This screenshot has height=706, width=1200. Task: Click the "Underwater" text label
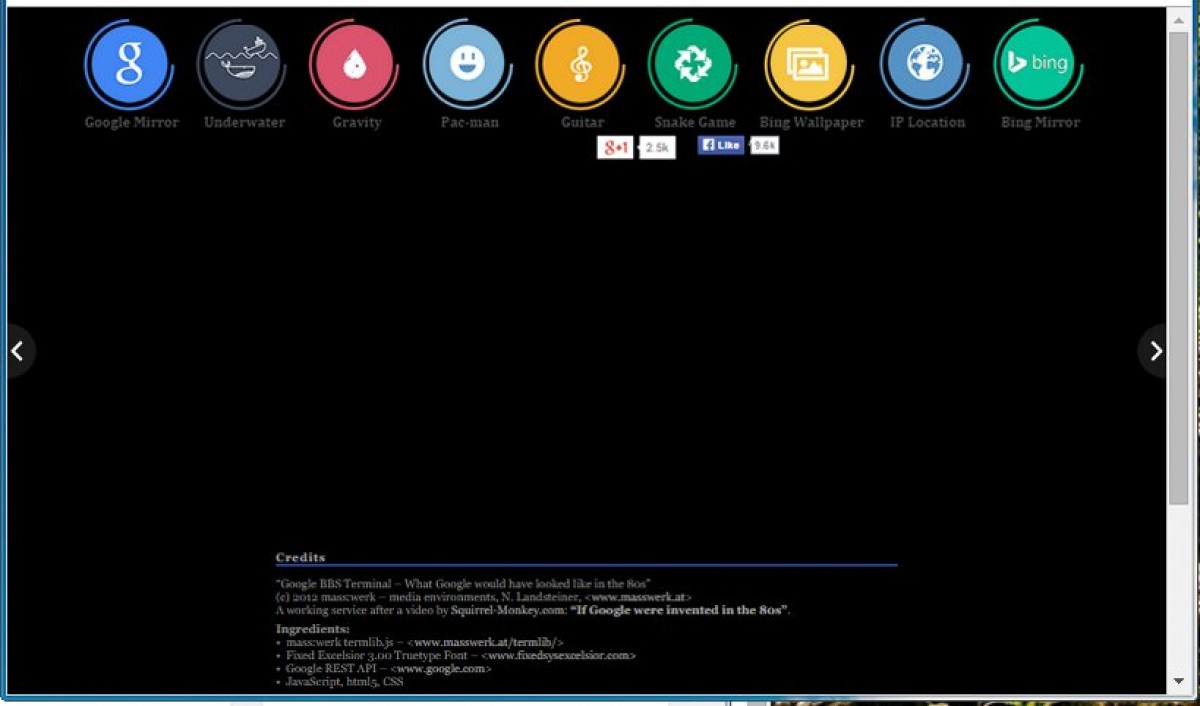(244, 122)
